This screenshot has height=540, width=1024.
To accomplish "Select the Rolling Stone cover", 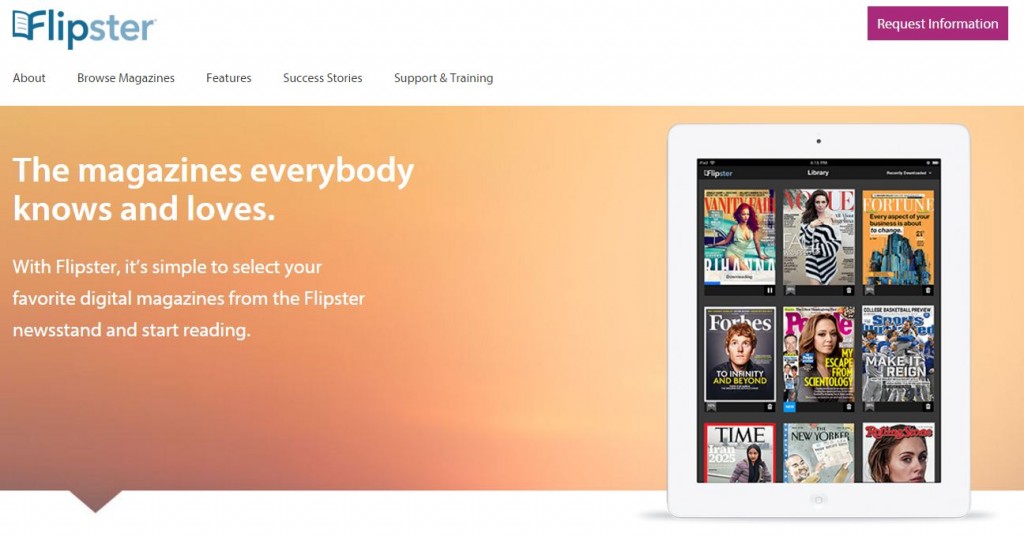I will point(898,453).
